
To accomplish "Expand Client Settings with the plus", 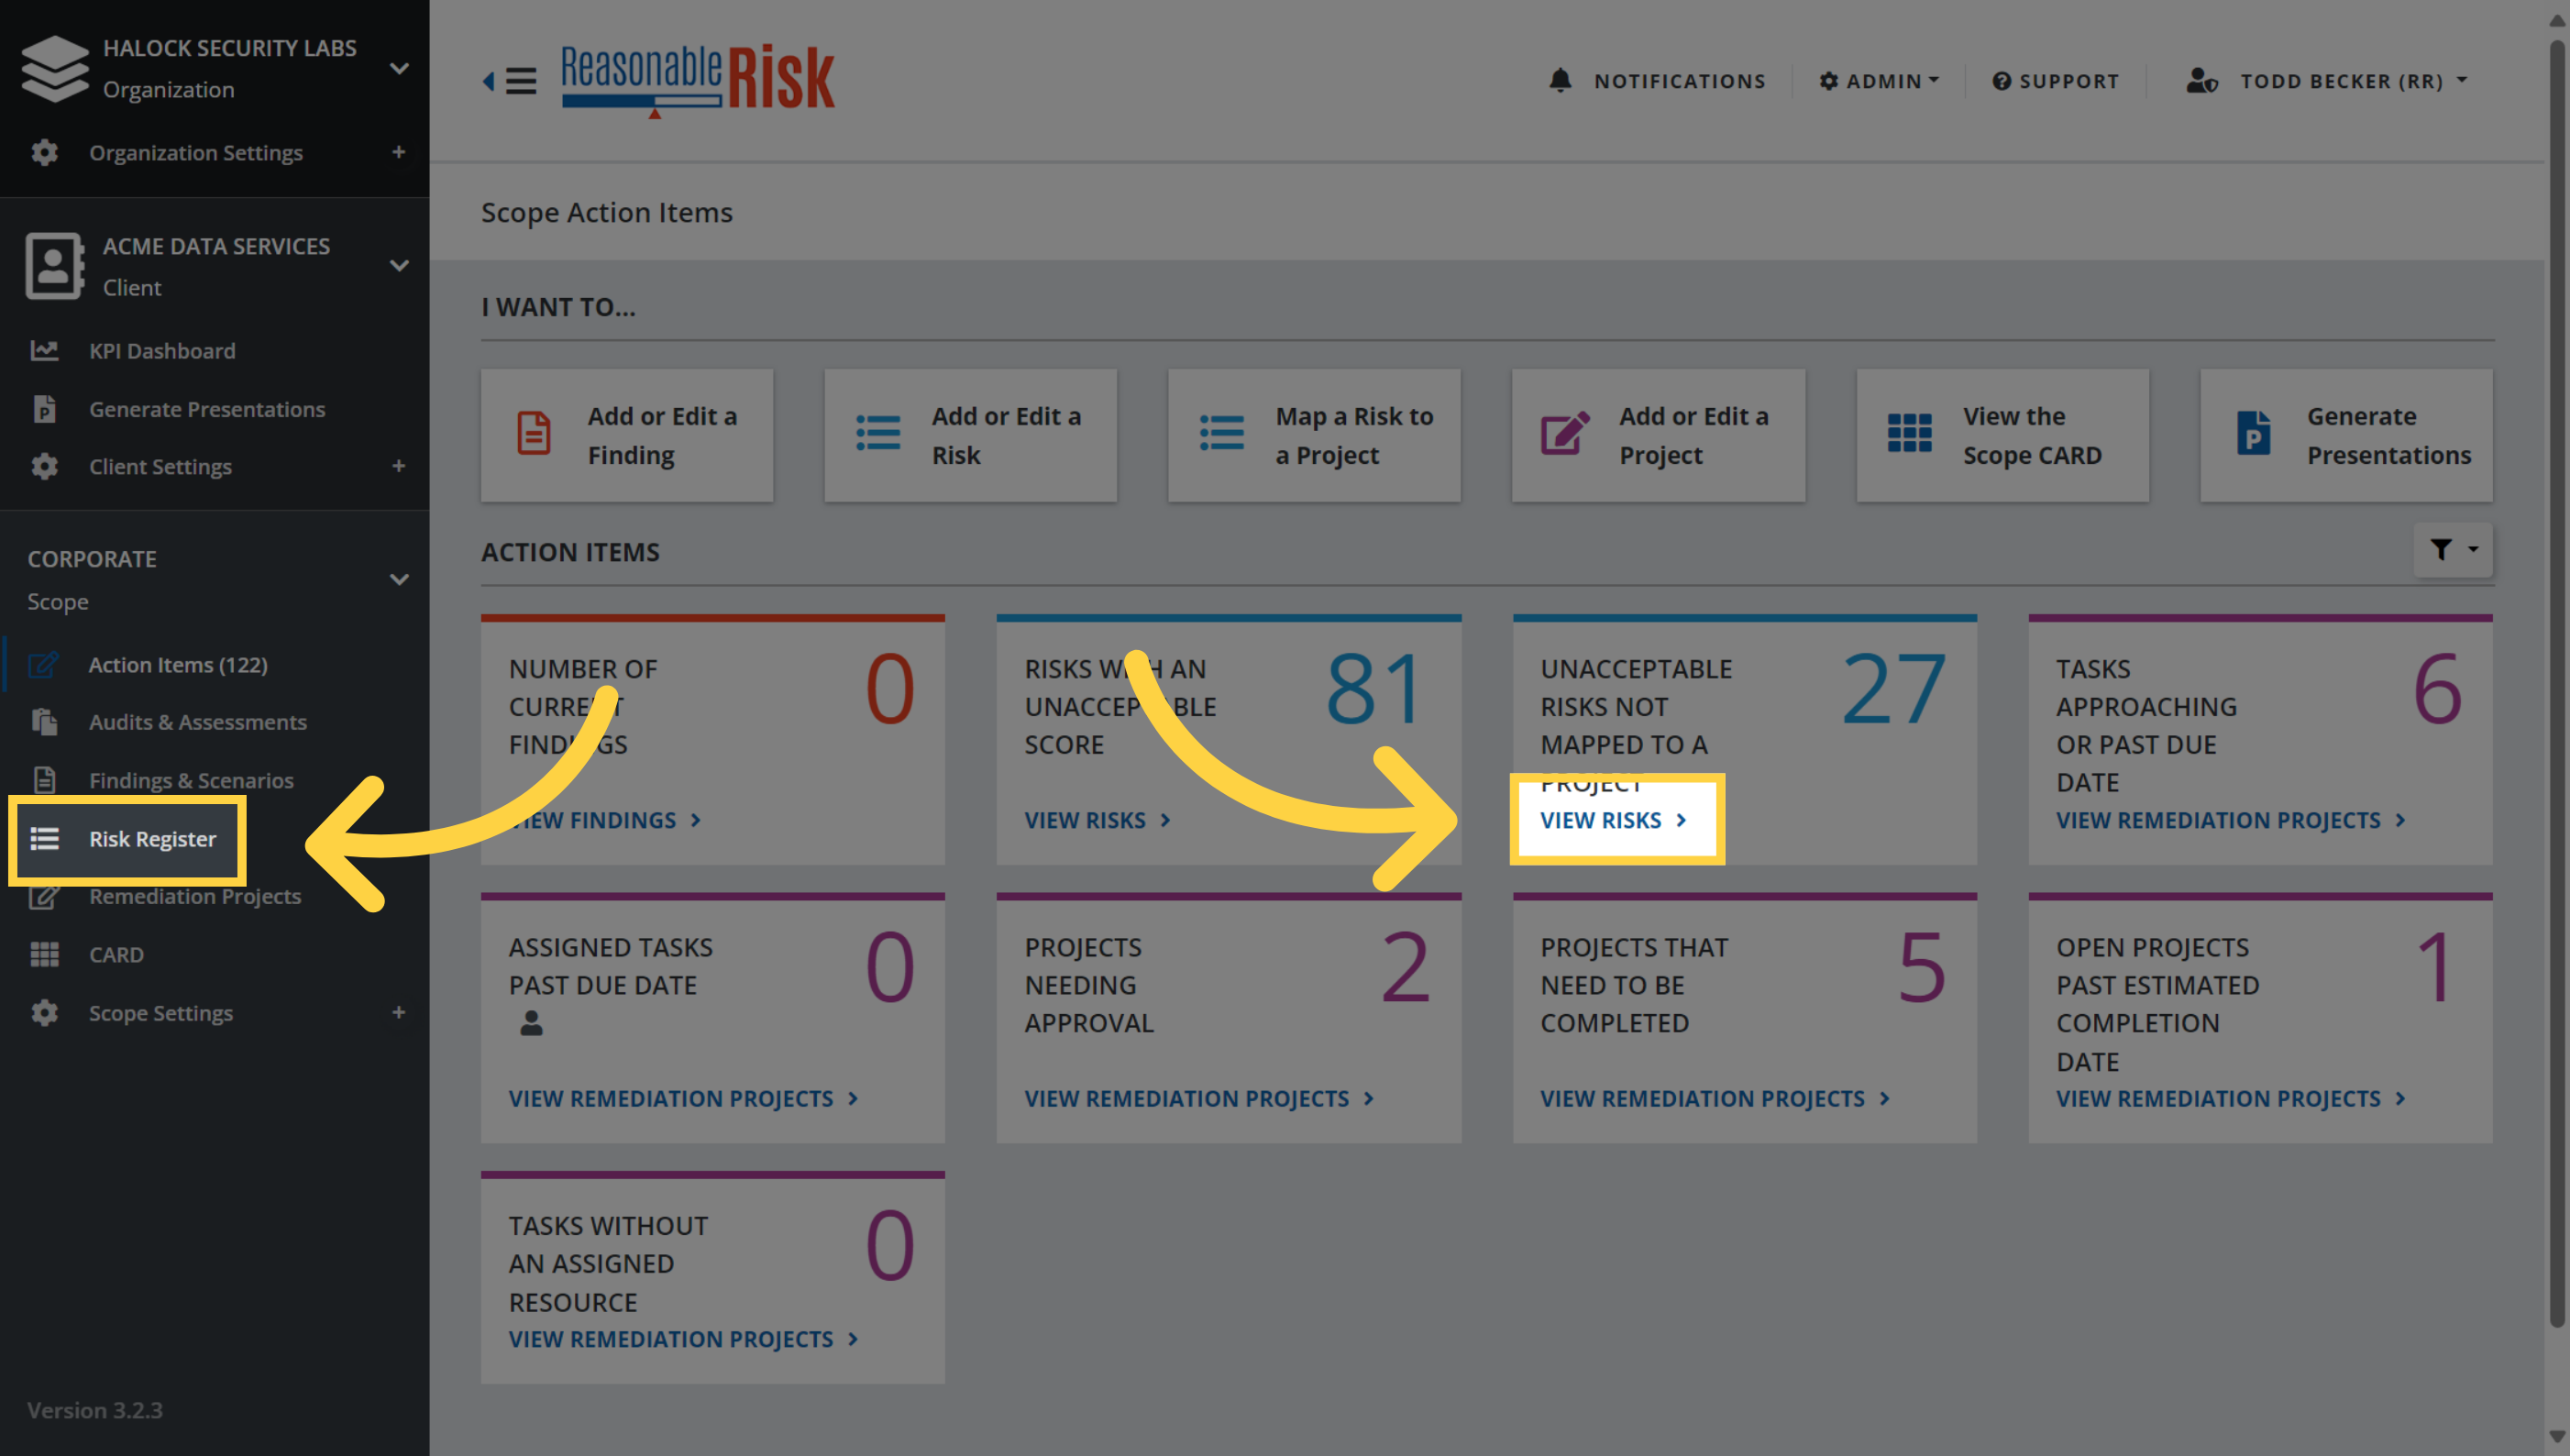I will pos(398,466).
